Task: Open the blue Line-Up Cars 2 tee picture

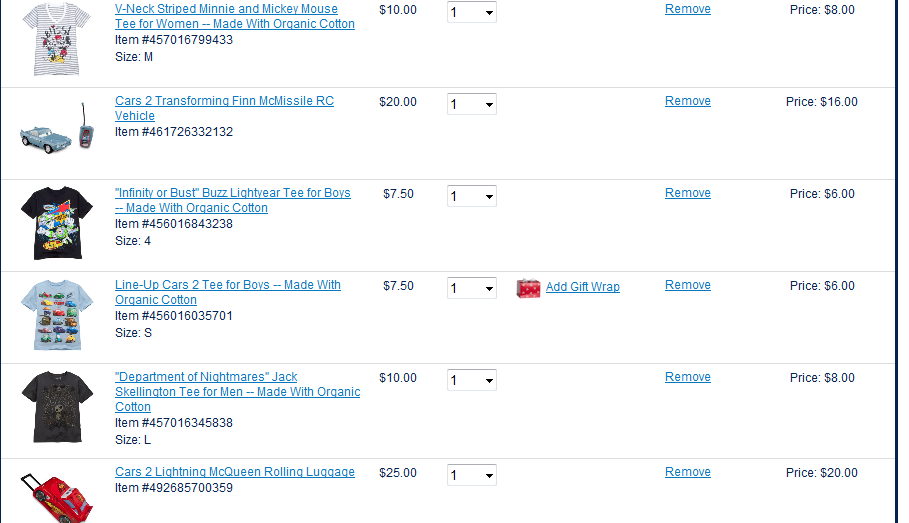Action: click(57, 314)
